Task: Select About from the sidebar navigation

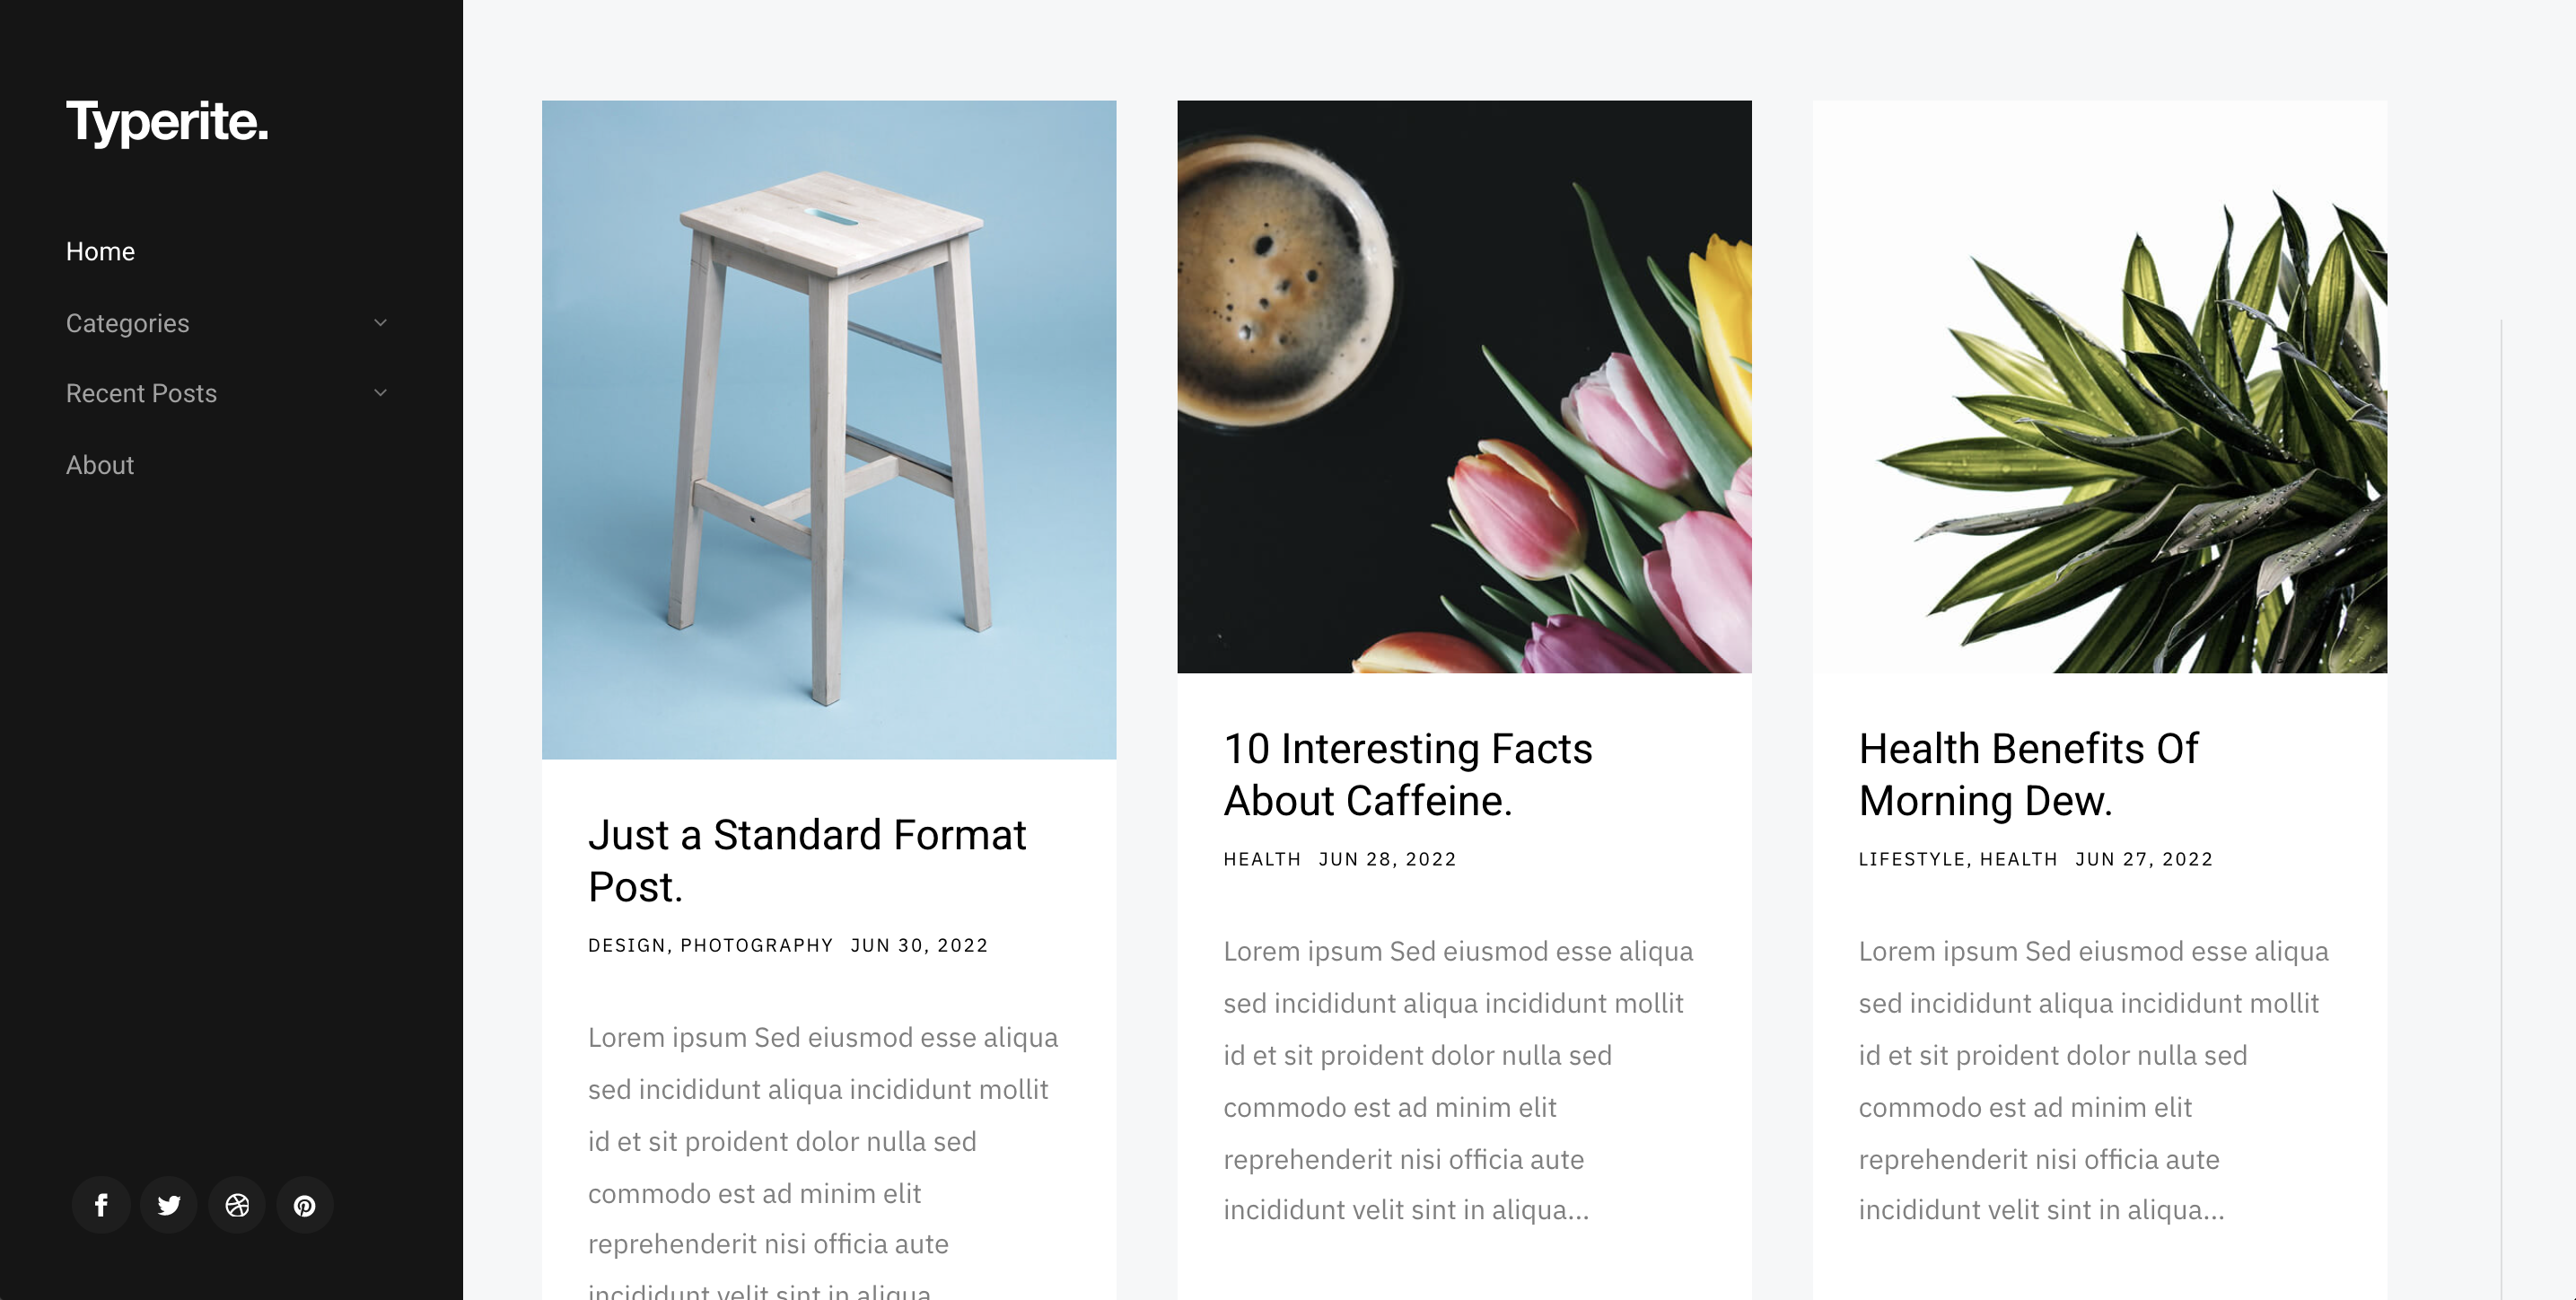Action: click(x=100, y=464)
